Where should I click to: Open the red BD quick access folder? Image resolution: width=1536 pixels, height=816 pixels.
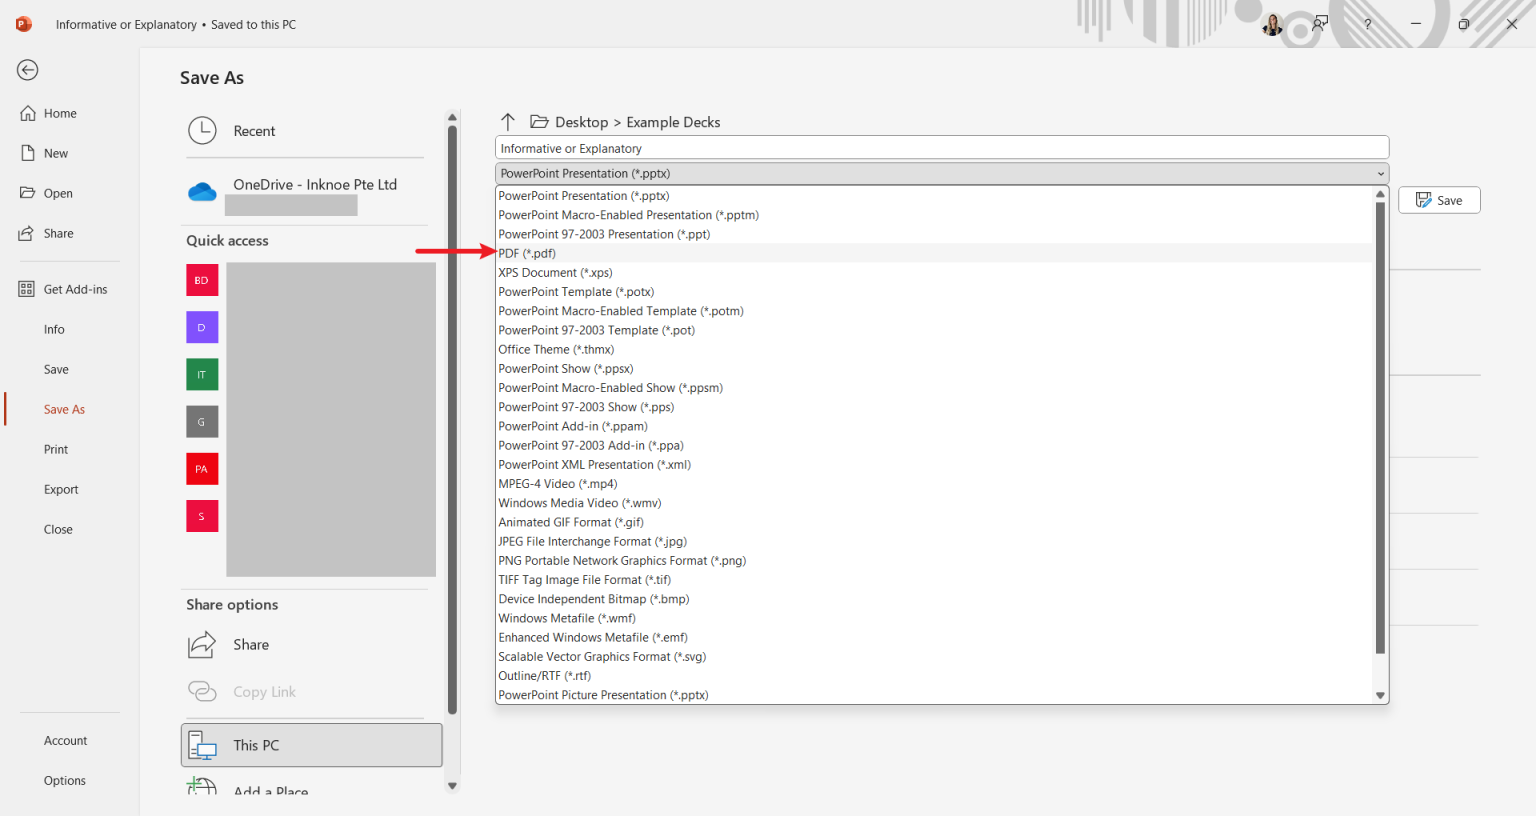point(201,280)
